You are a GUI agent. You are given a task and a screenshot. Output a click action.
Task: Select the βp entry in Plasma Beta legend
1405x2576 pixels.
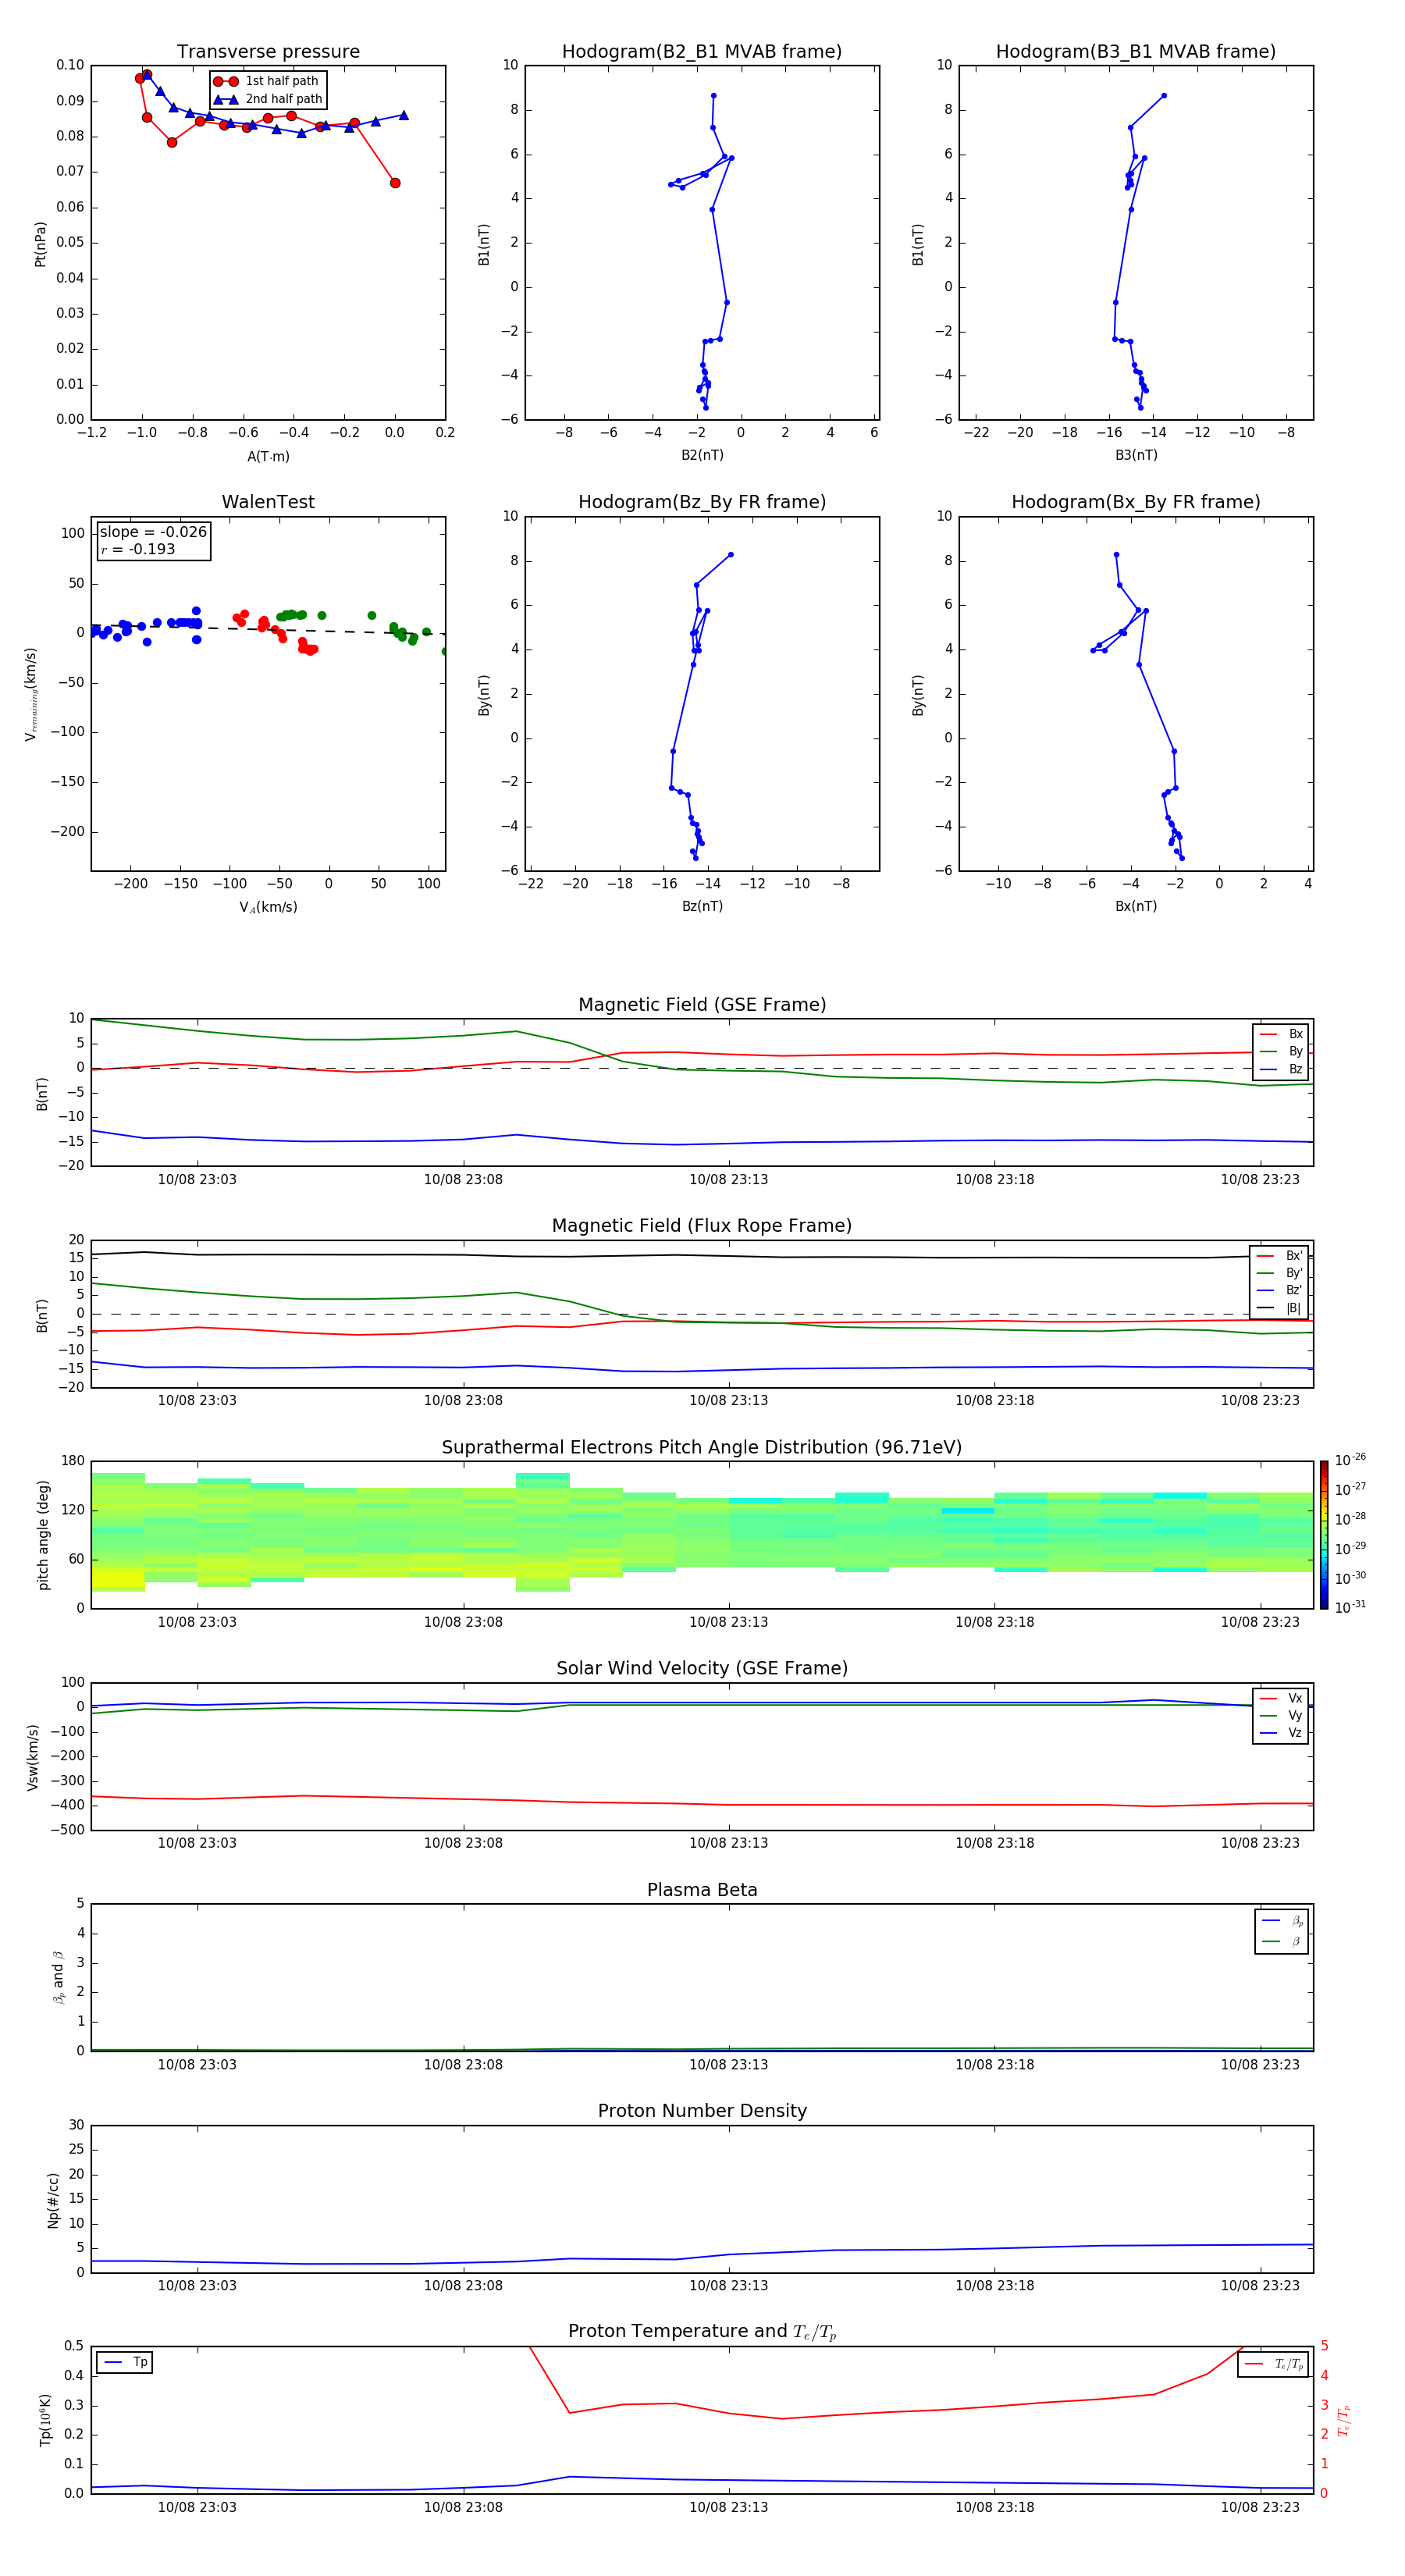point(1282,1921)
